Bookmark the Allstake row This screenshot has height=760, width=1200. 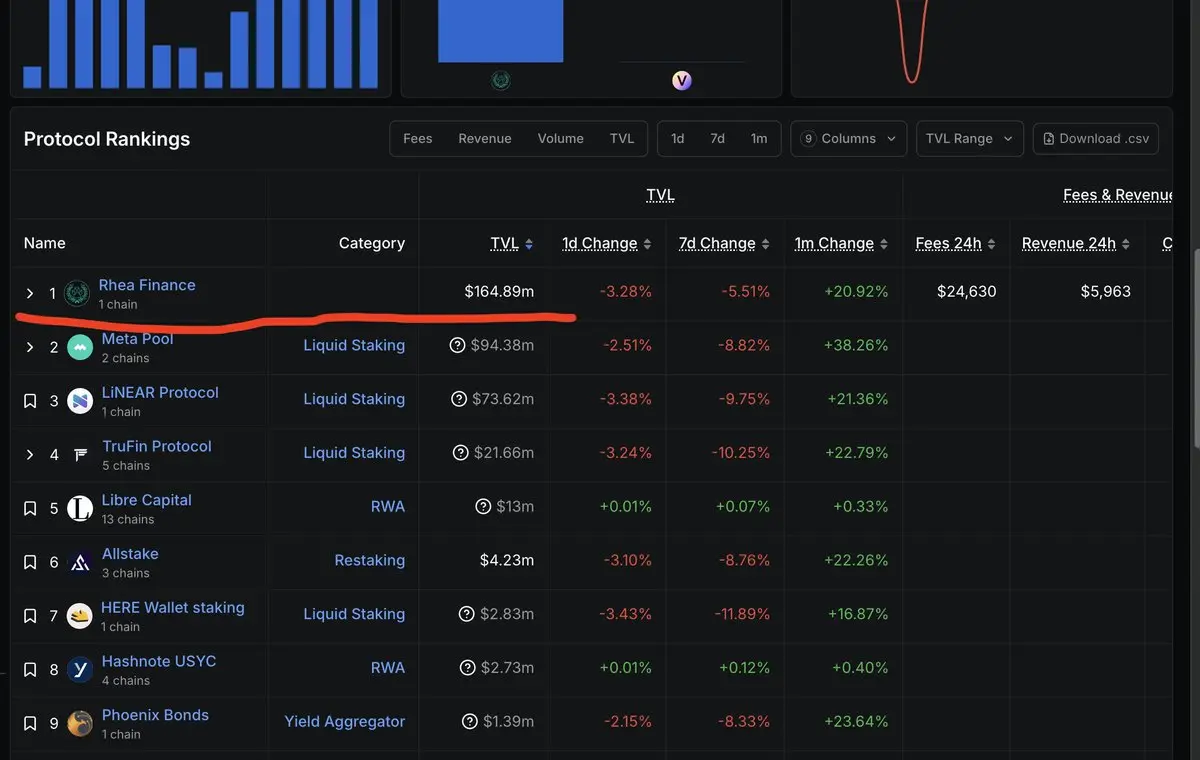pyautogui.click(x=30, y=563)
